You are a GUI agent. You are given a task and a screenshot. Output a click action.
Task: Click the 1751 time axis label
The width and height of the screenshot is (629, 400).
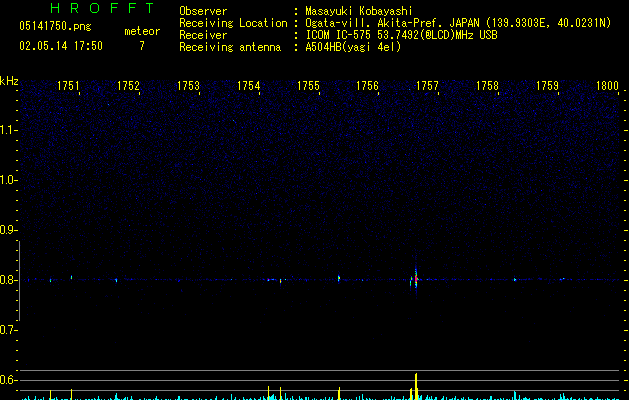pyautogui.click(x=68, y=86)
